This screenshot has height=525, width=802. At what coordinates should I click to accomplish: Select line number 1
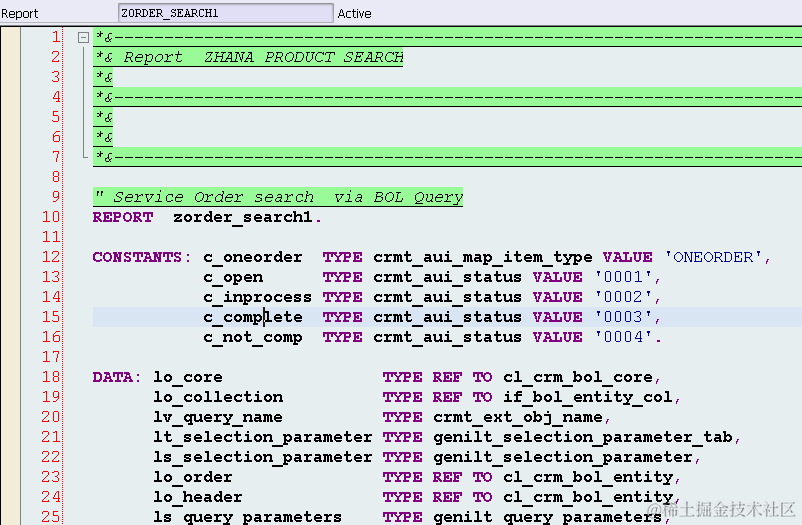click(x=56, y=37)
